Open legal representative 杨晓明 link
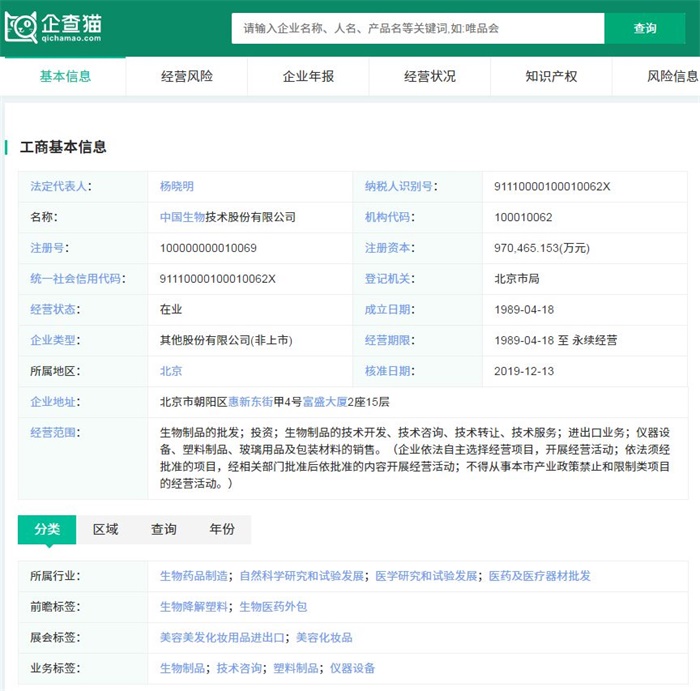The height and width of the screenshot is (691, 700). [177, 186]
